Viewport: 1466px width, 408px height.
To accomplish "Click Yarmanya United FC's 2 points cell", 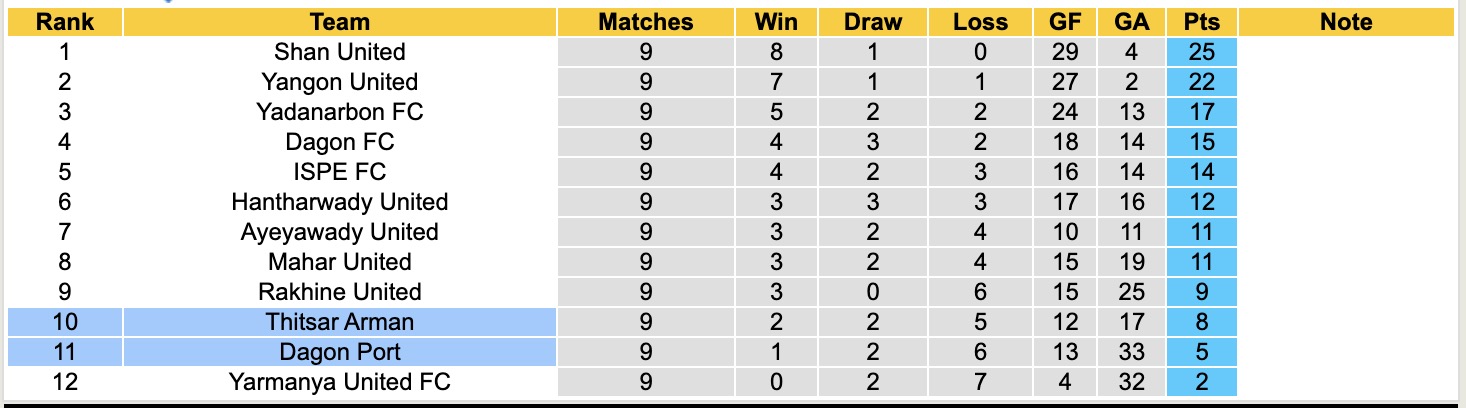I will pyautogui.click(x=1201, y=382).
